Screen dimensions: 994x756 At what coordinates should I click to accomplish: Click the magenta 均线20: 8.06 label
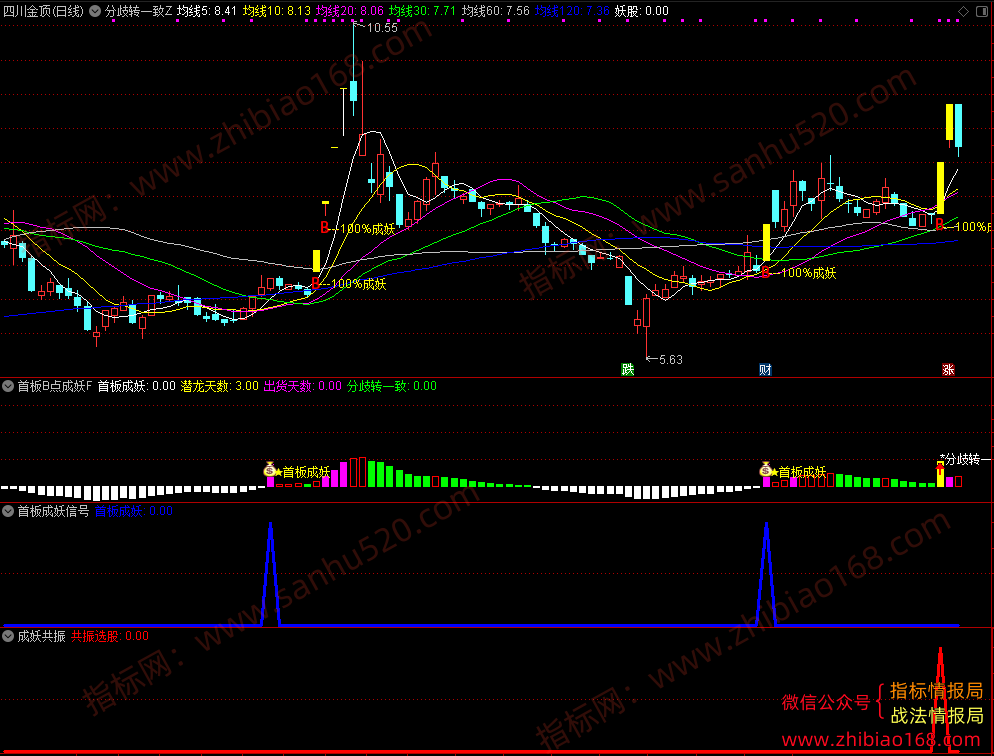(350, 11)
